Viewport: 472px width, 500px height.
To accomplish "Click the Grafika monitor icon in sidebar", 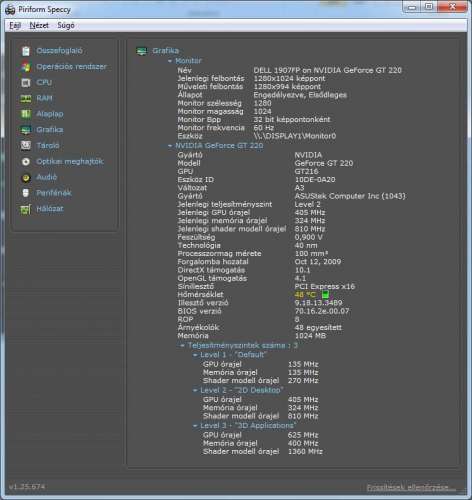I will tap(26, 130).
